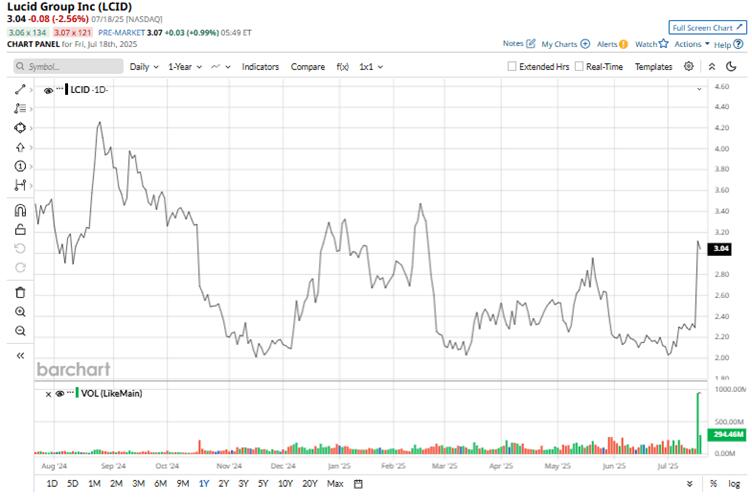The width and height of the screenshot is (752, 503).
Task: Expand the chart legend collapse arrow
Action: coord(699,89)
